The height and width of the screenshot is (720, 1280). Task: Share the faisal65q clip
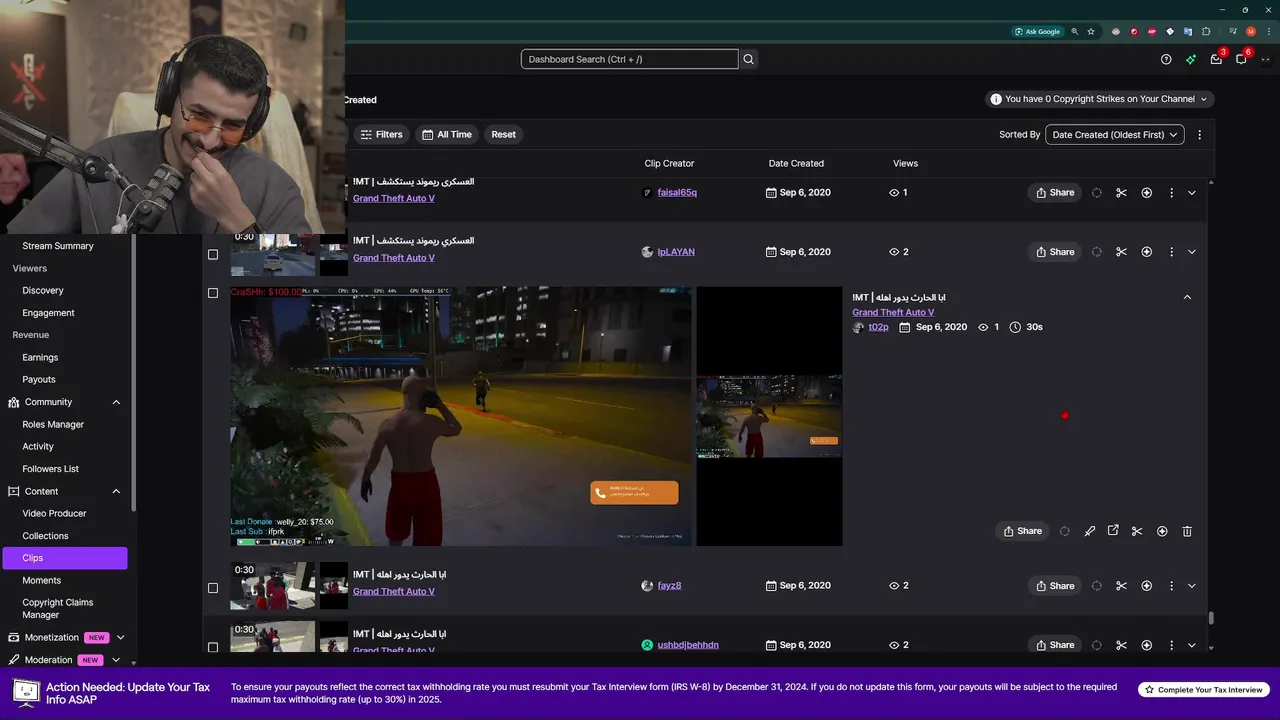(x=1055, y=192)
